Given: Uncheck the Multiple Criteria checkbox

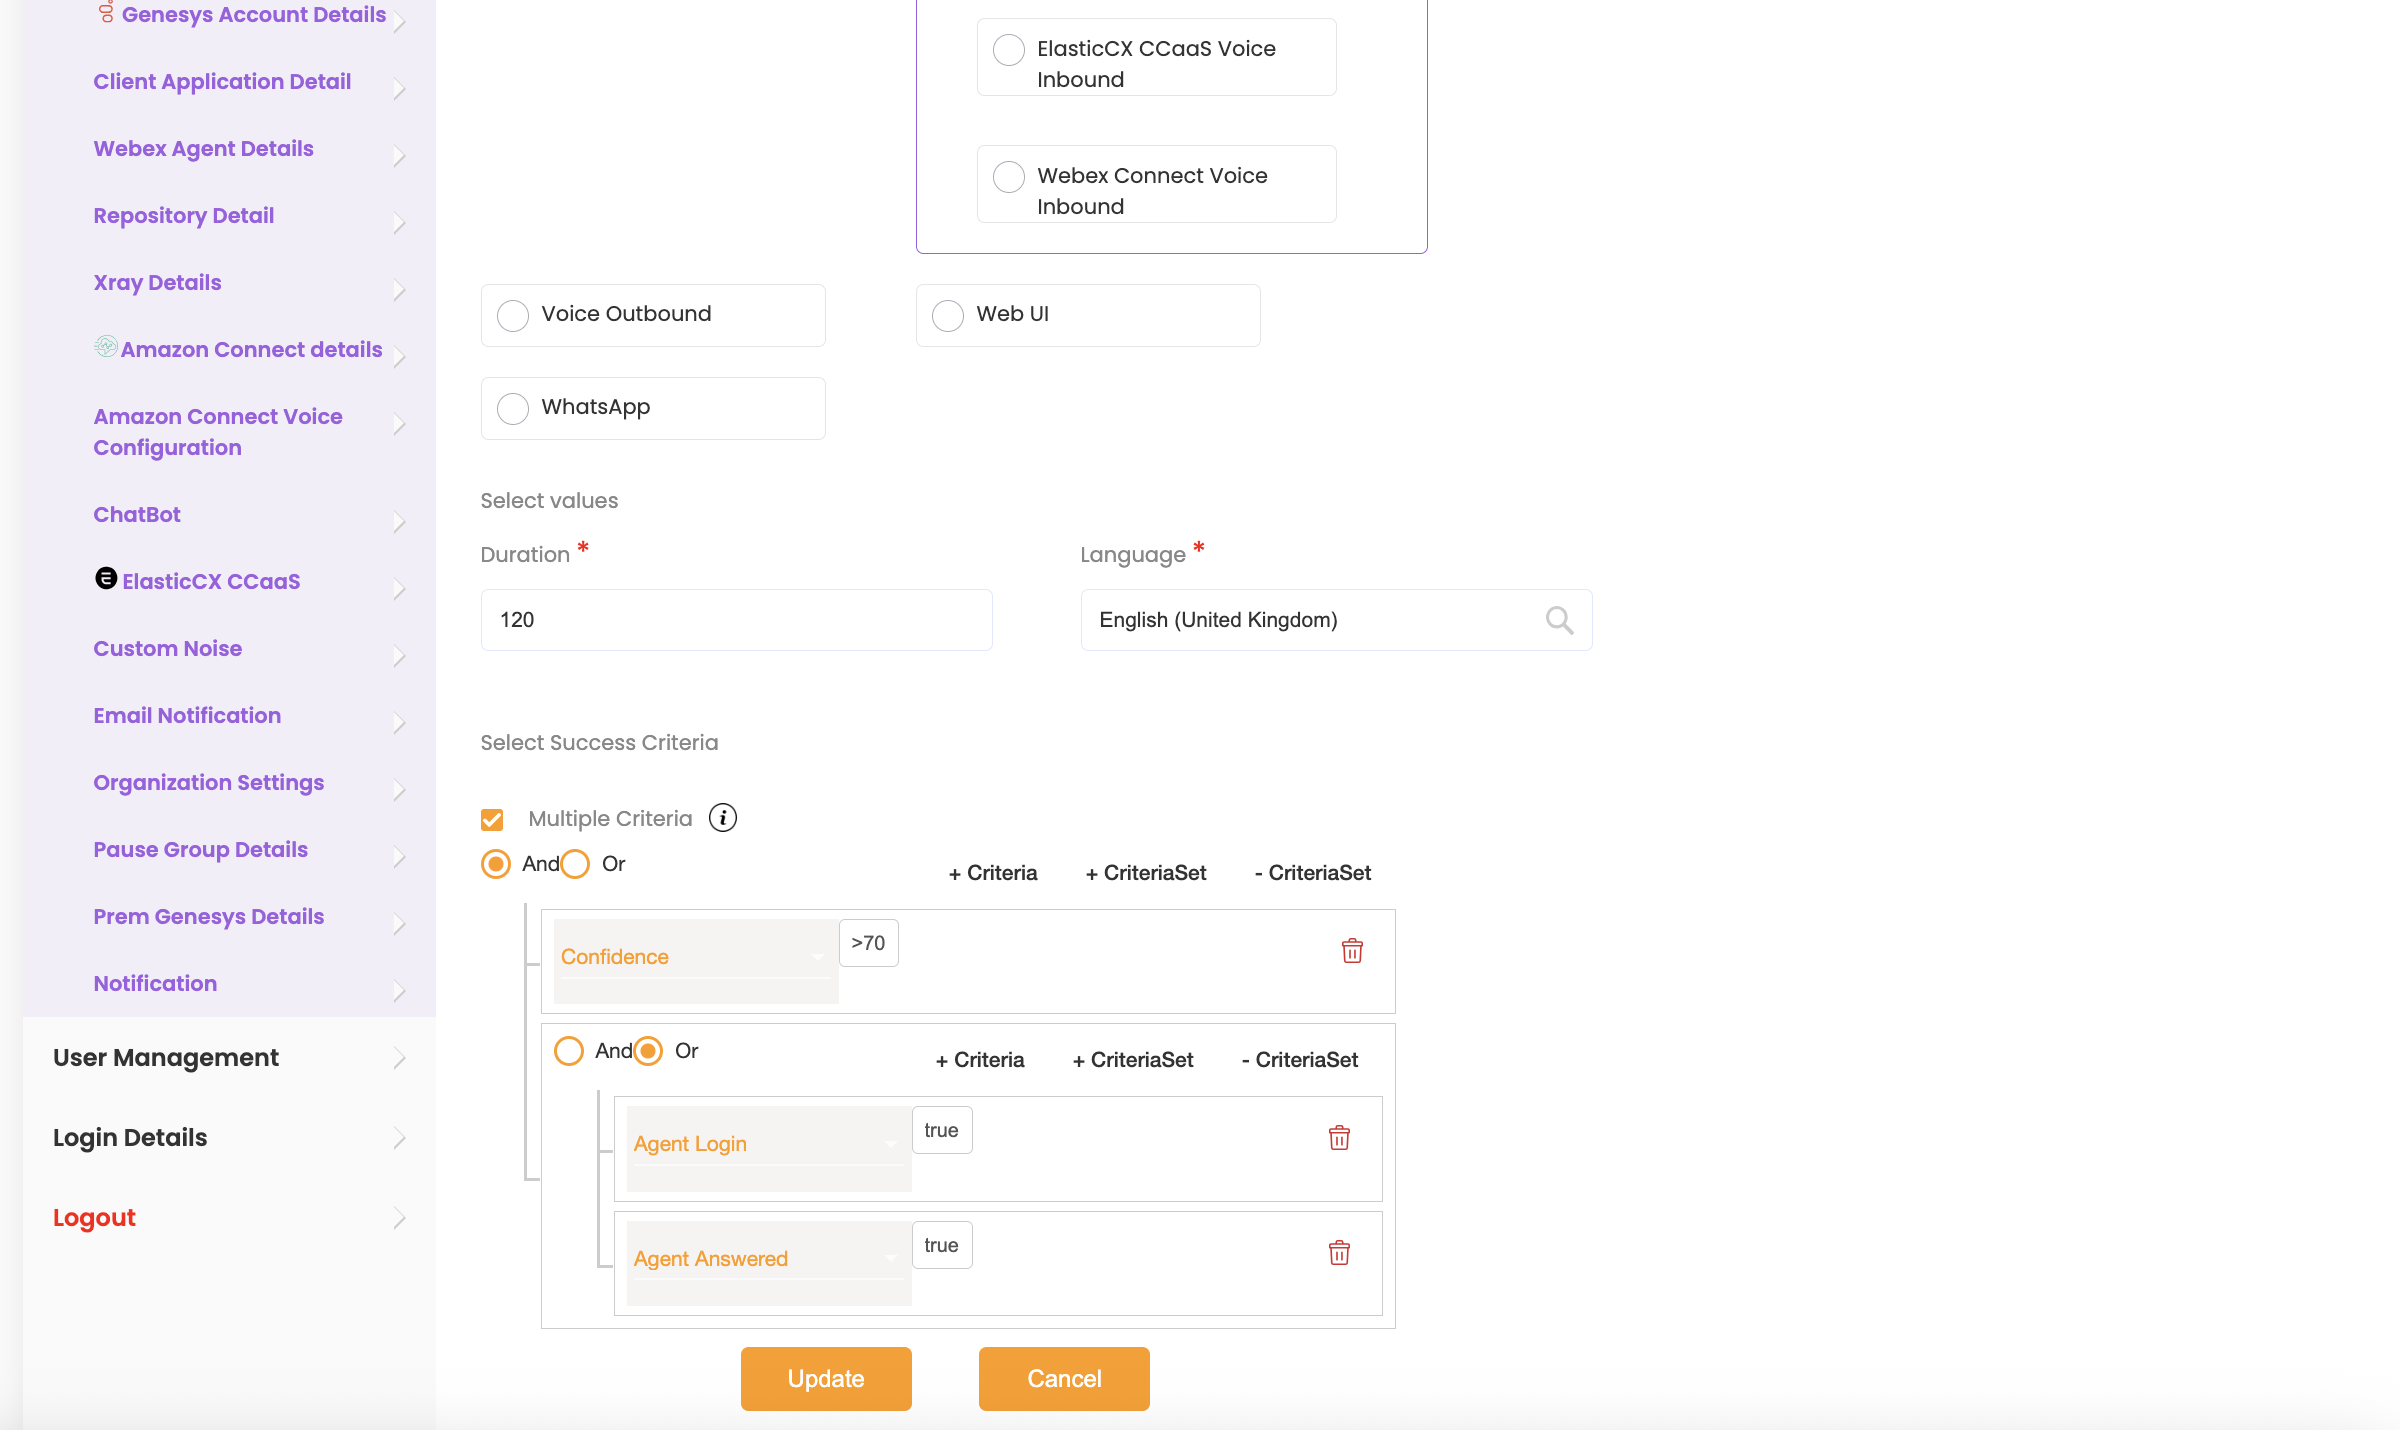Looking at the screenshot, I should (x=492, y=820).
